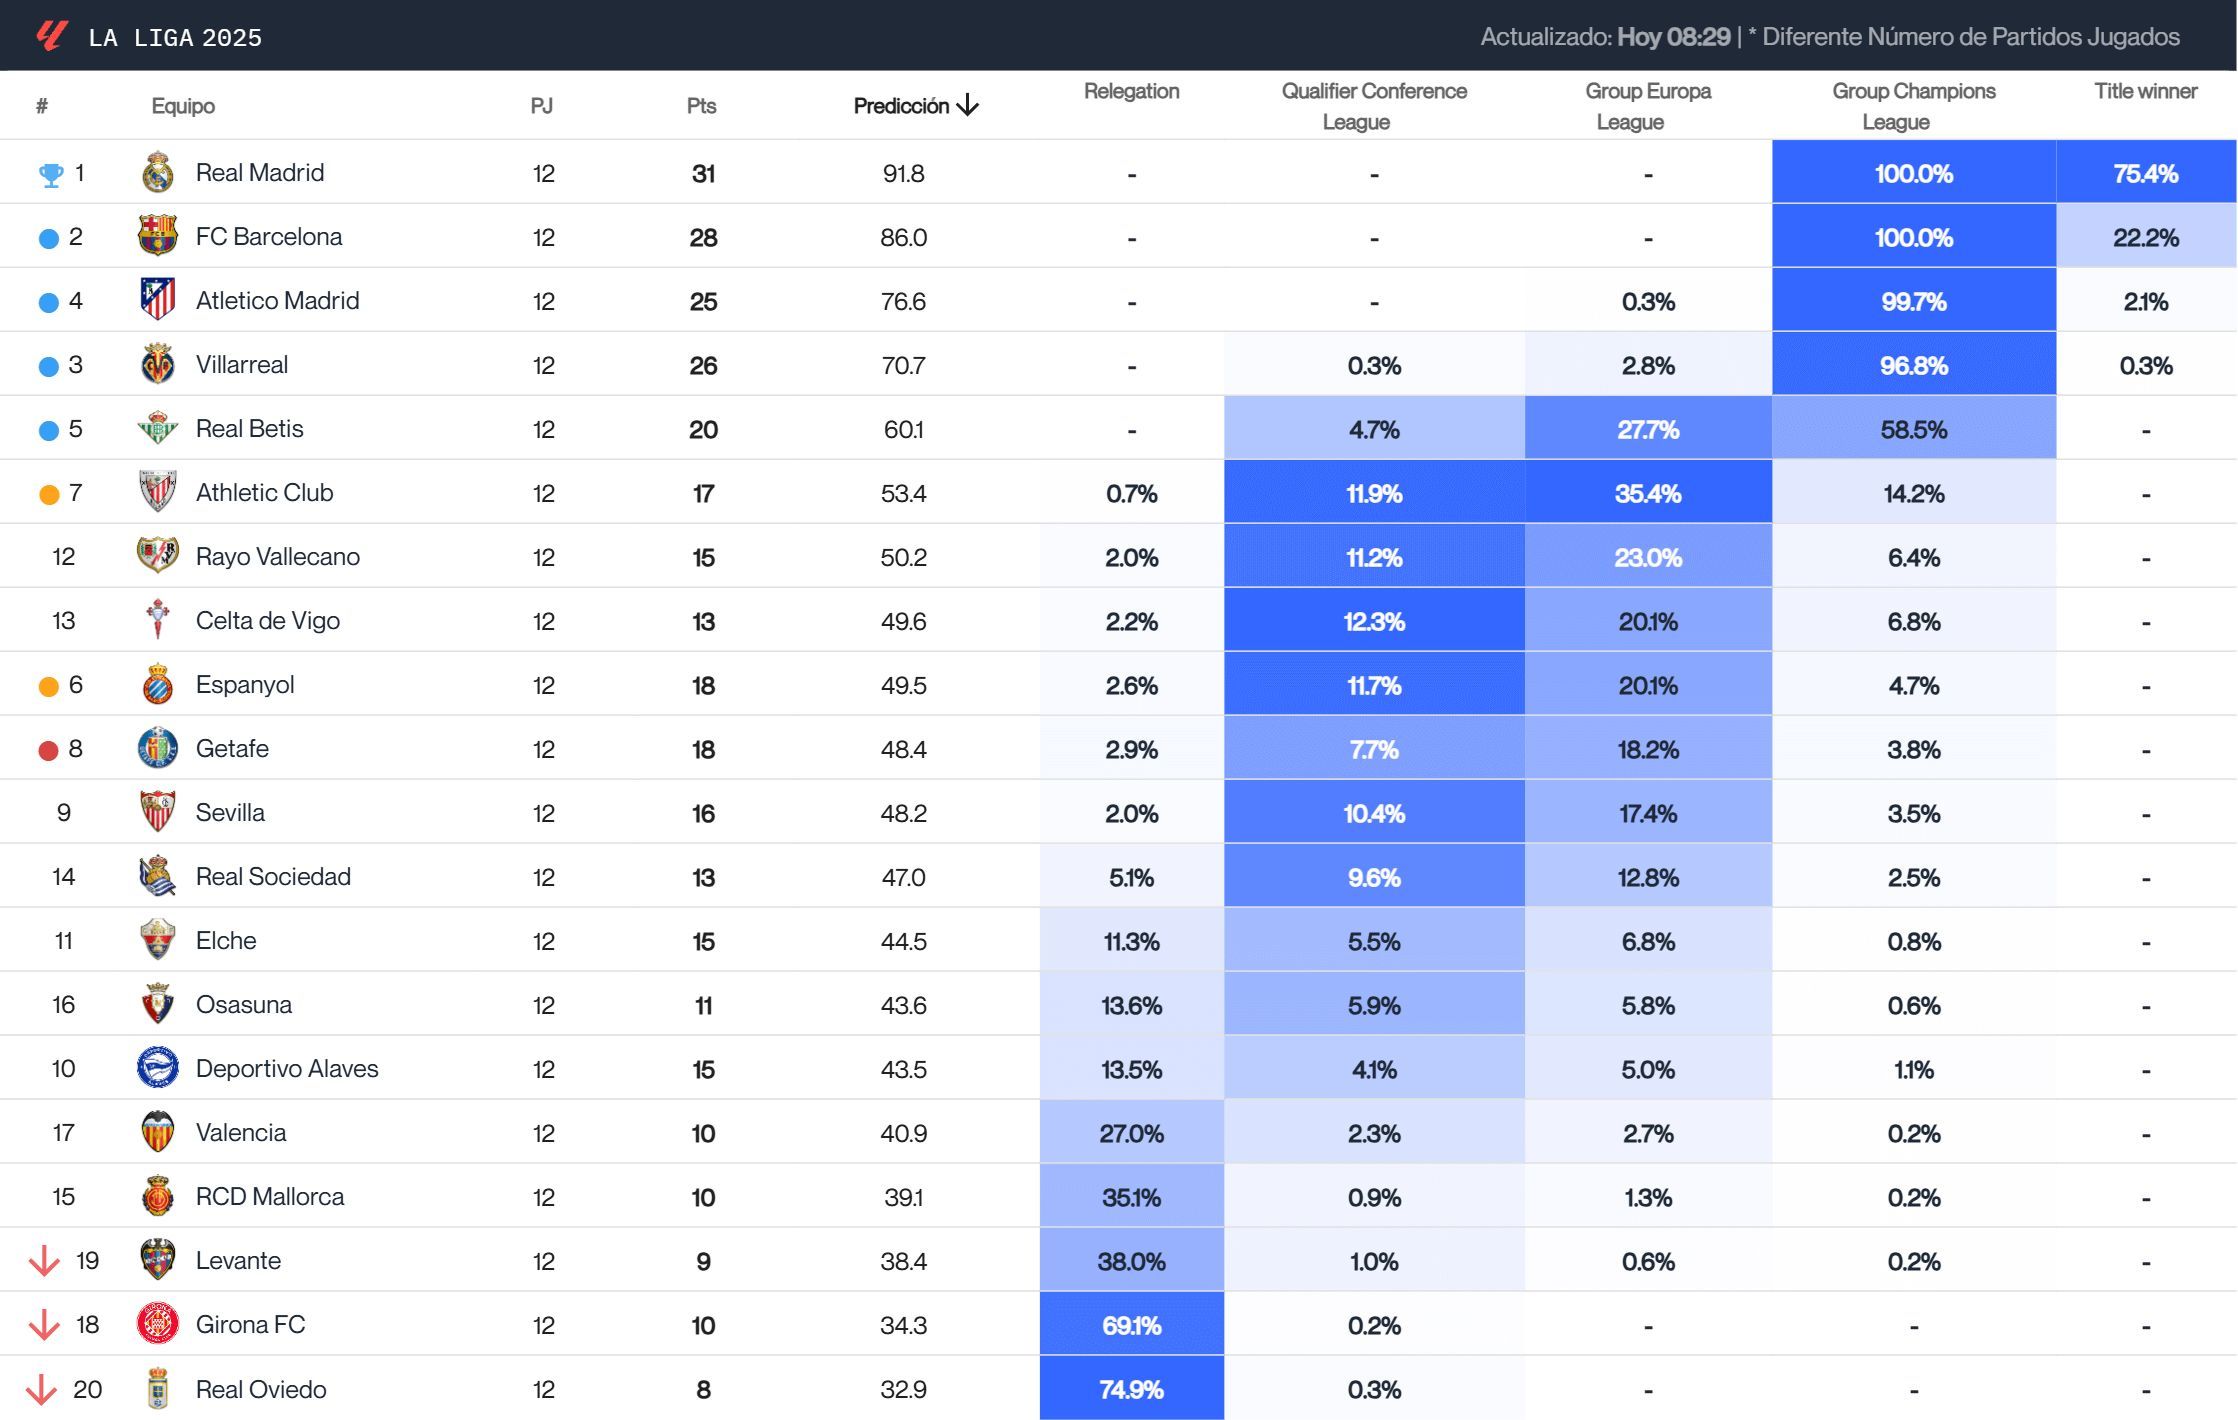The height and width of the screenshot is (1420, 2238).
Task: Sort by the Pts column header
Action: [701, 105]
